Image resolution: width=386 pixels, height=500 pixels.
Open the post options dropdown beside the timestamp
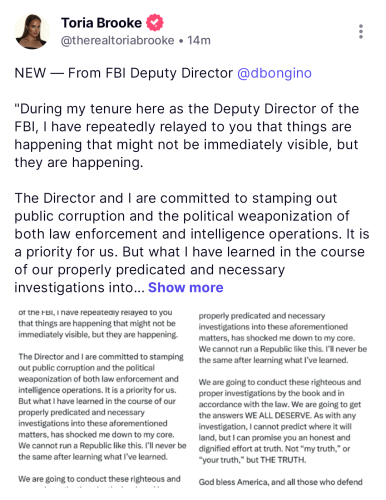tap(361, 32)
